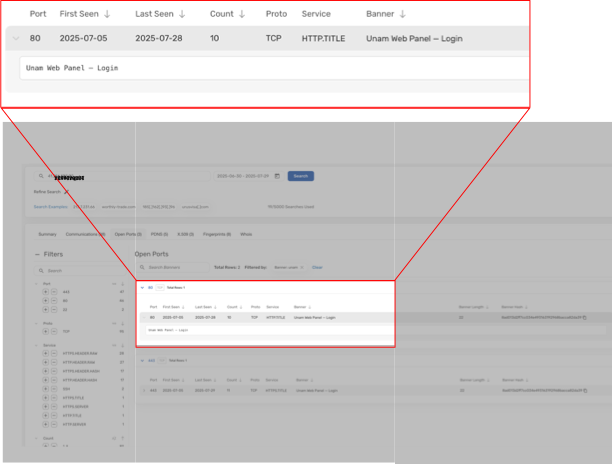Viewport: 612px width, 464px height.
Task: Include port 443 in filters
Action: tap(46, 292)
